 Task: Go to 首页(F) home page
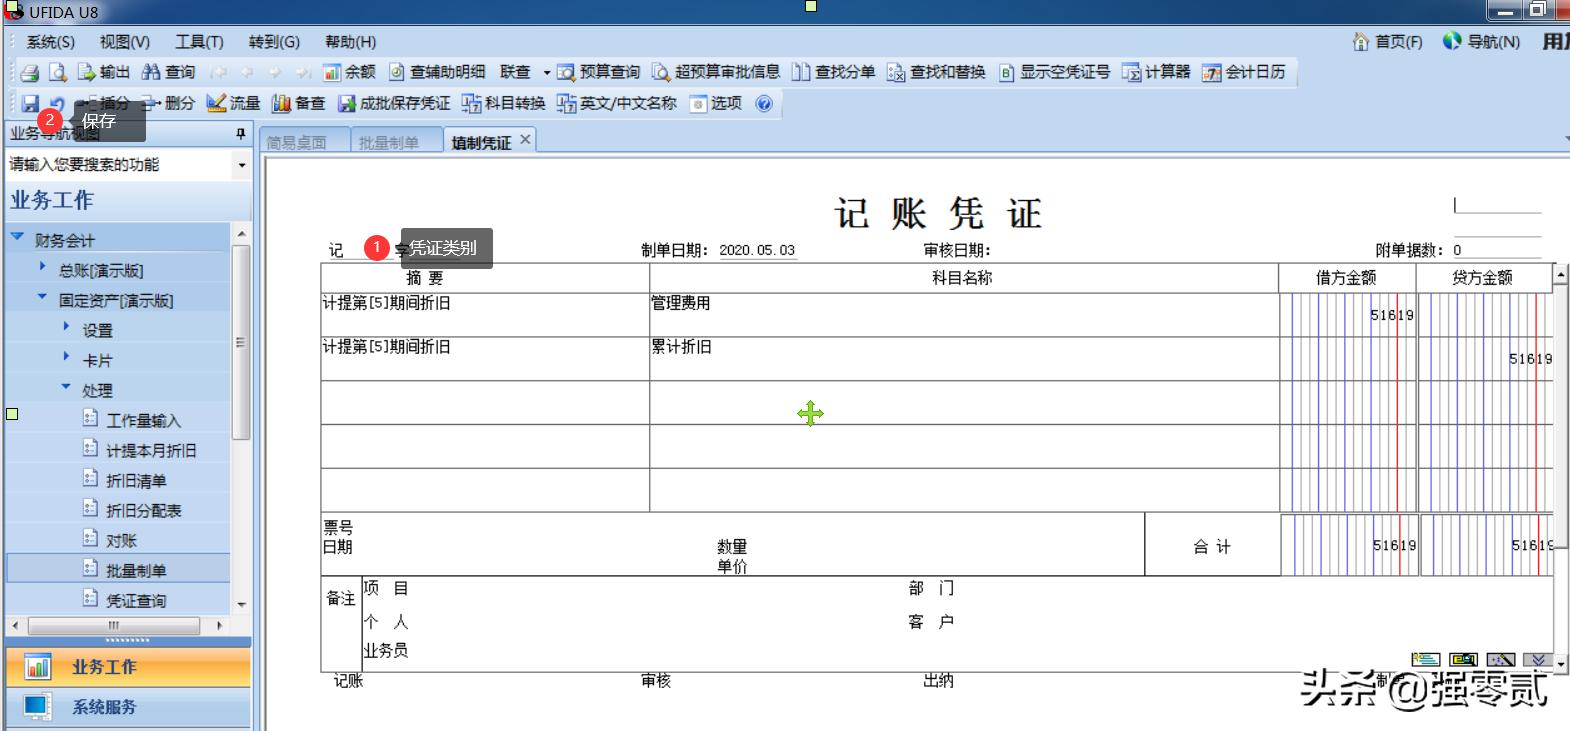click(1387, 41)
